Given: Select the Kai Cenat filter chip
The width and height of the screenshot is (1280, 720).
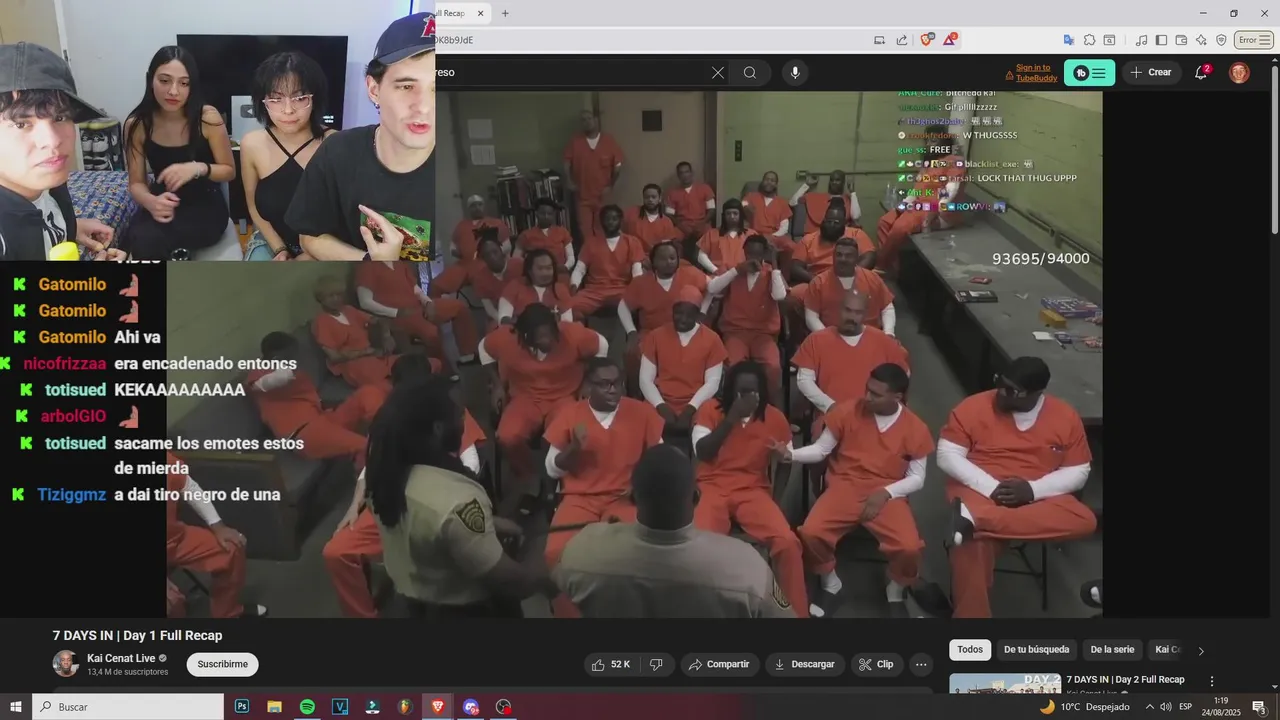Looking at the screenshot, I should pos(1168,650).
